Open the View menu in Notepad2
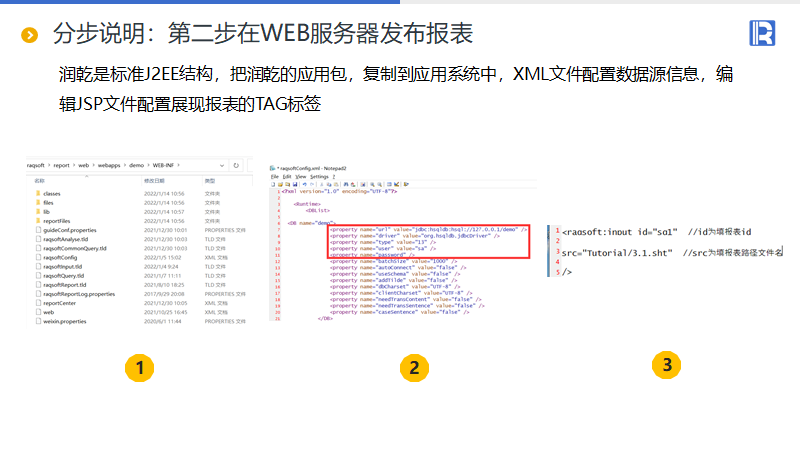Image resolution: width=800 pixels, height=450 pixels. pos(301,177)
